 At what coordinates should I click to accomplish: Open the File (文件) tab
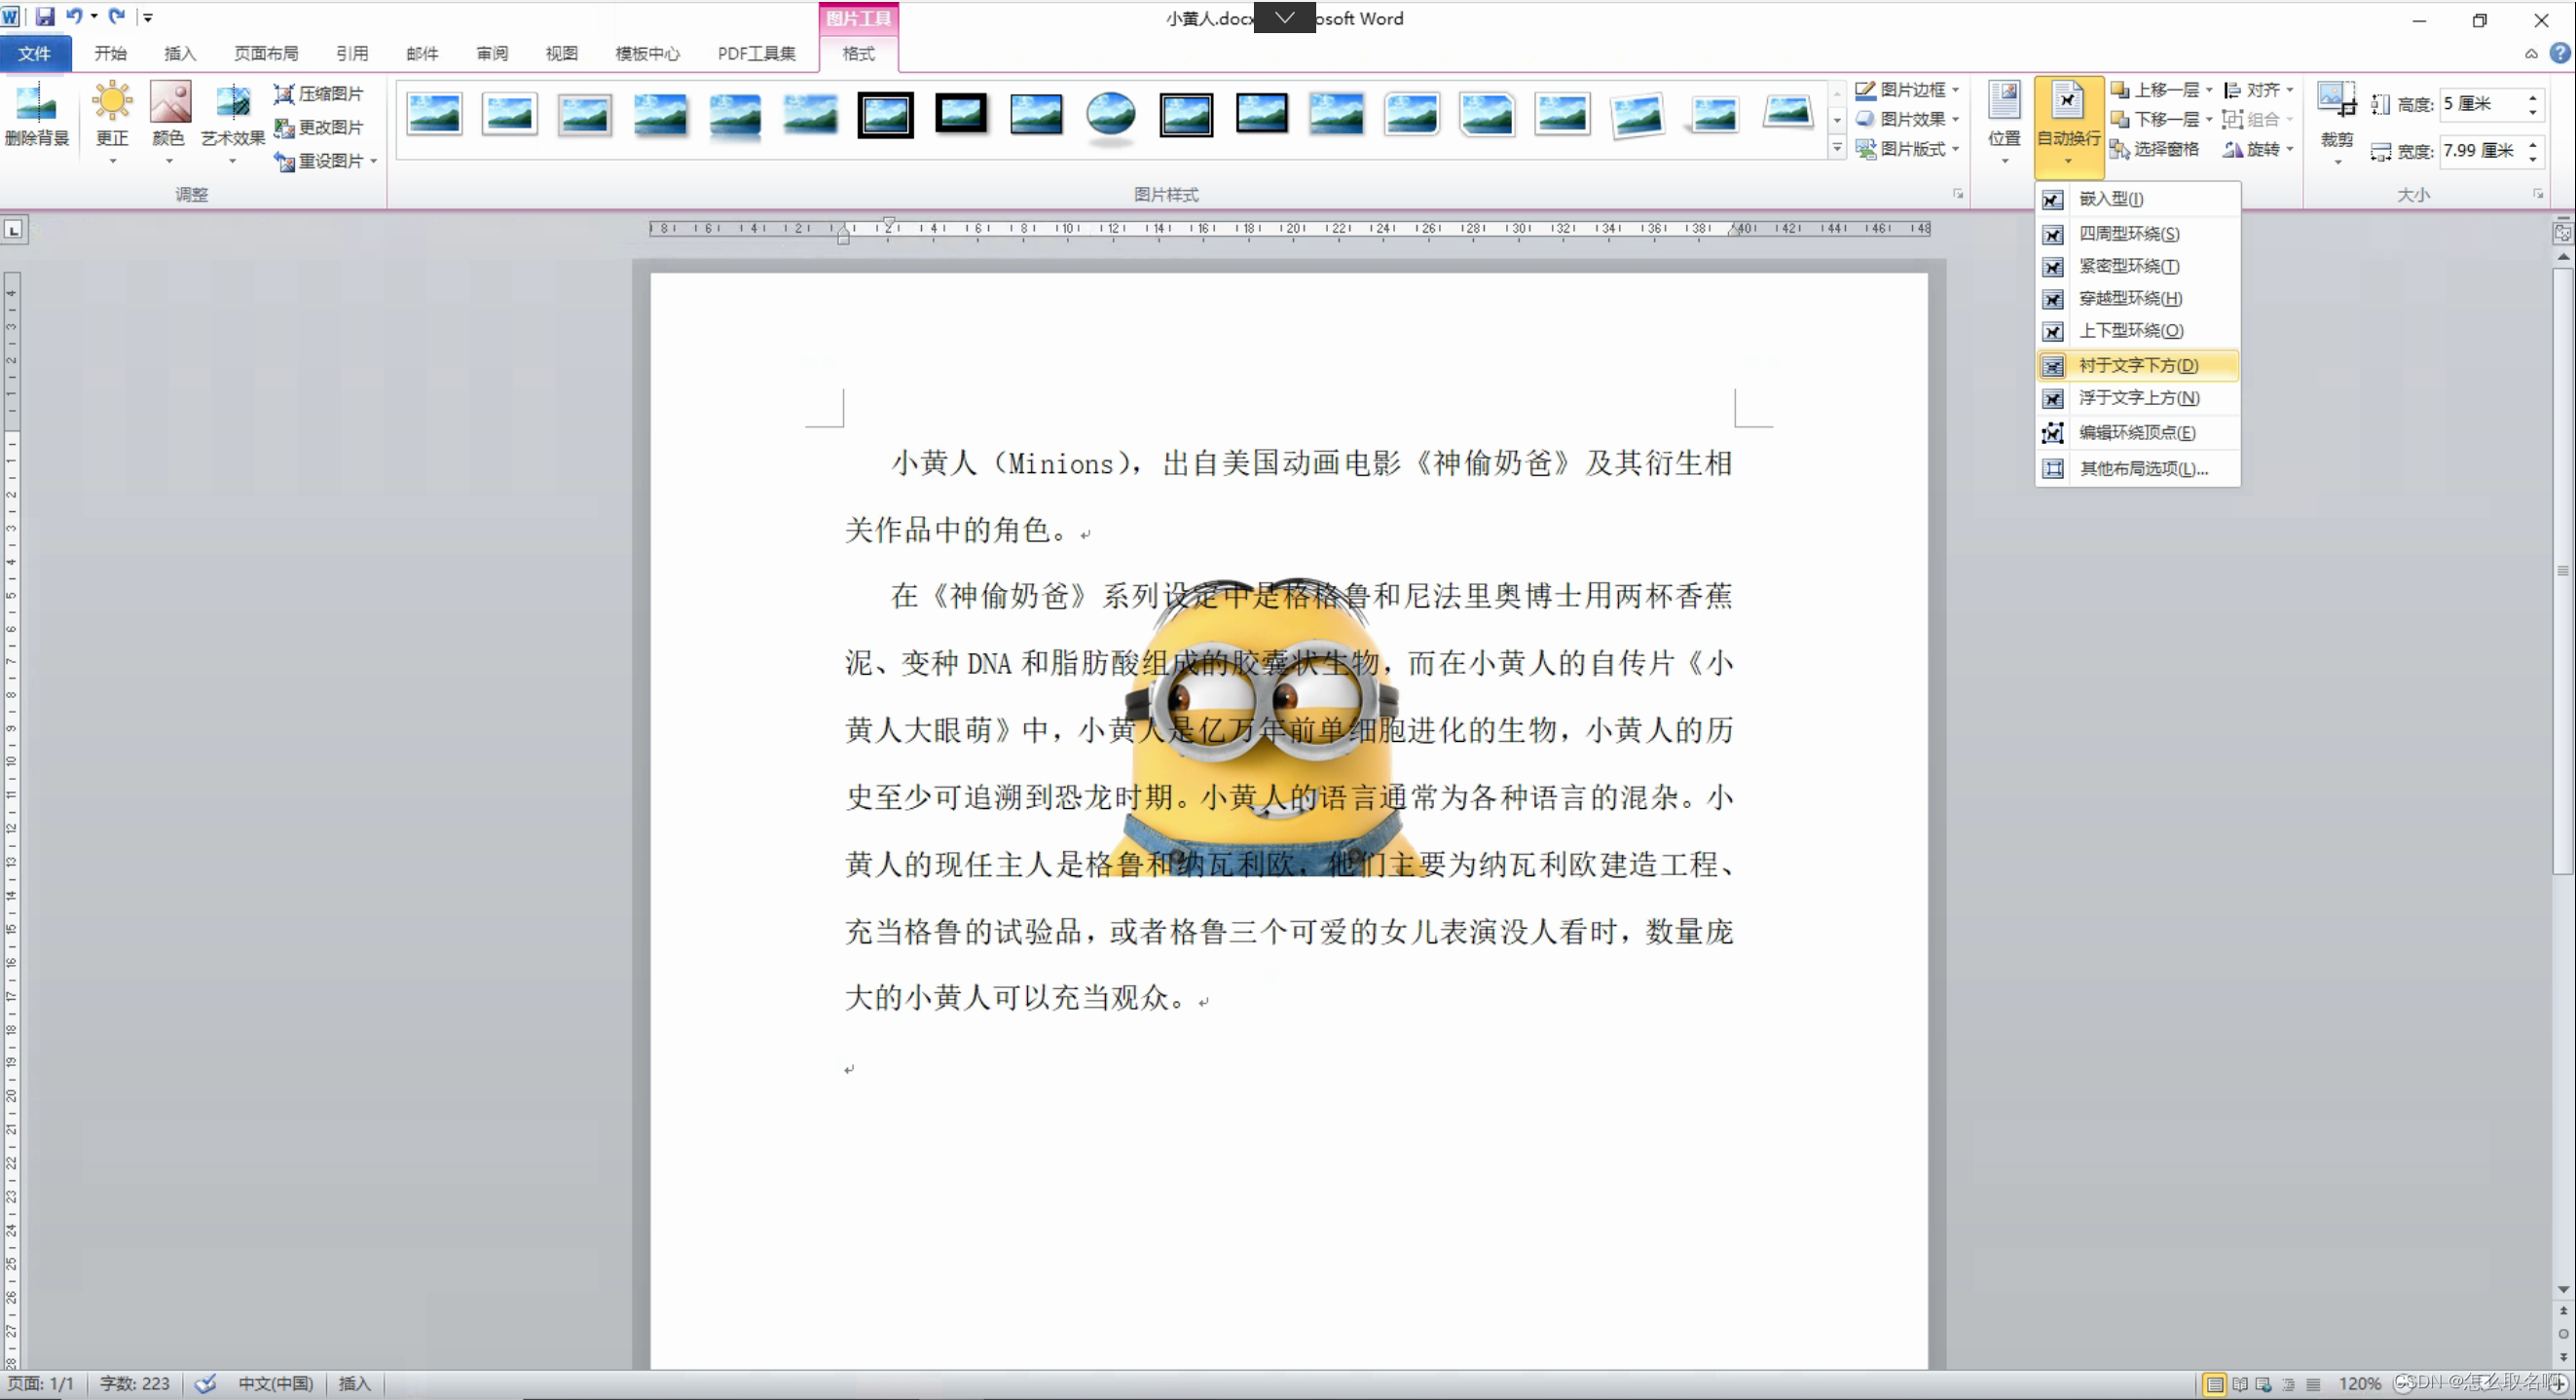tap(34, 53)
